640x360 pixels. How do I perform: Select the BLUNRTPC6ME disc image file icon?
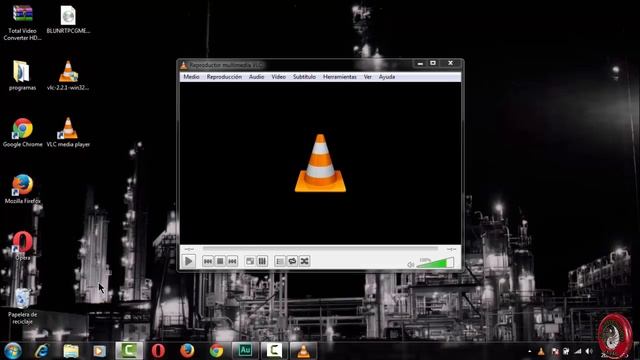(x=68, y=20)
